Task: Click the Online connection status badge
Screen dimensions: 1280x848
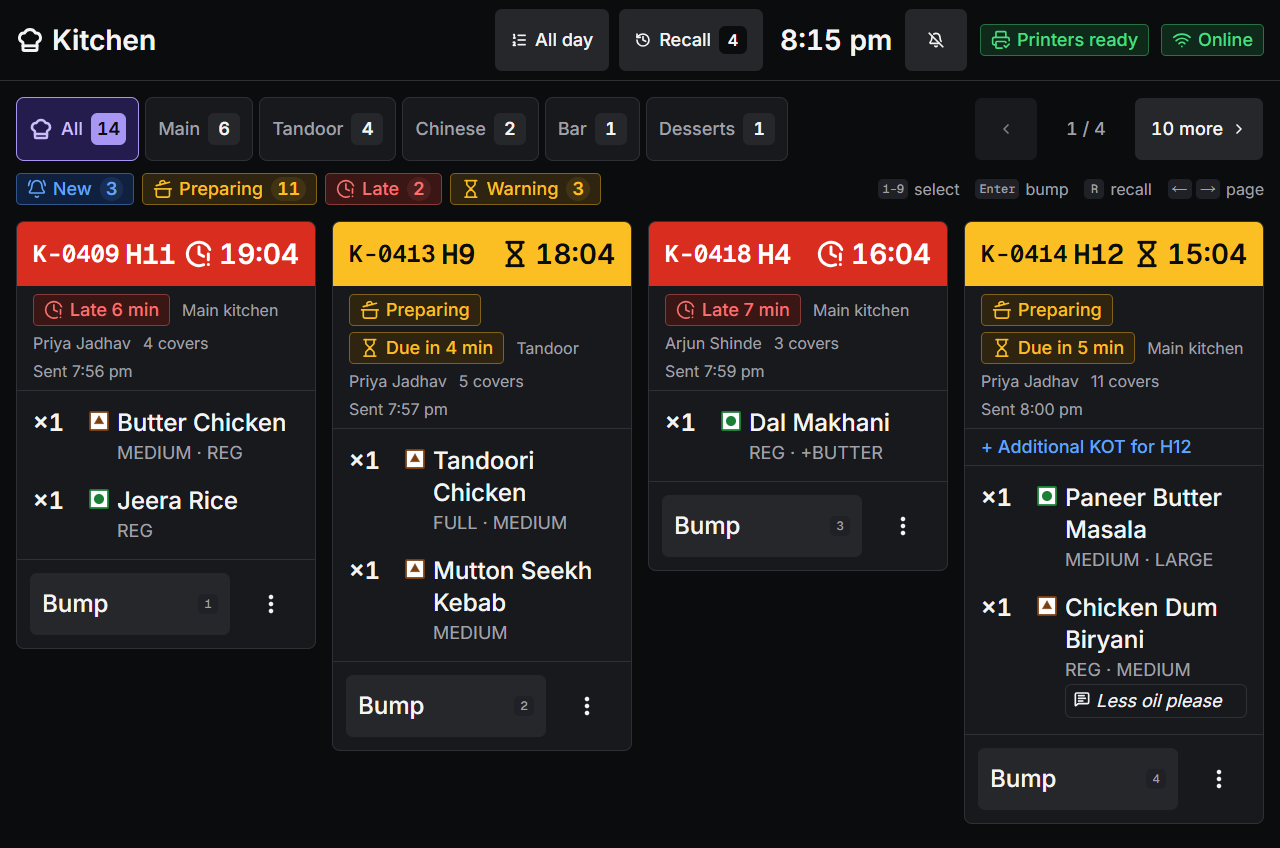Action: 1212,40
